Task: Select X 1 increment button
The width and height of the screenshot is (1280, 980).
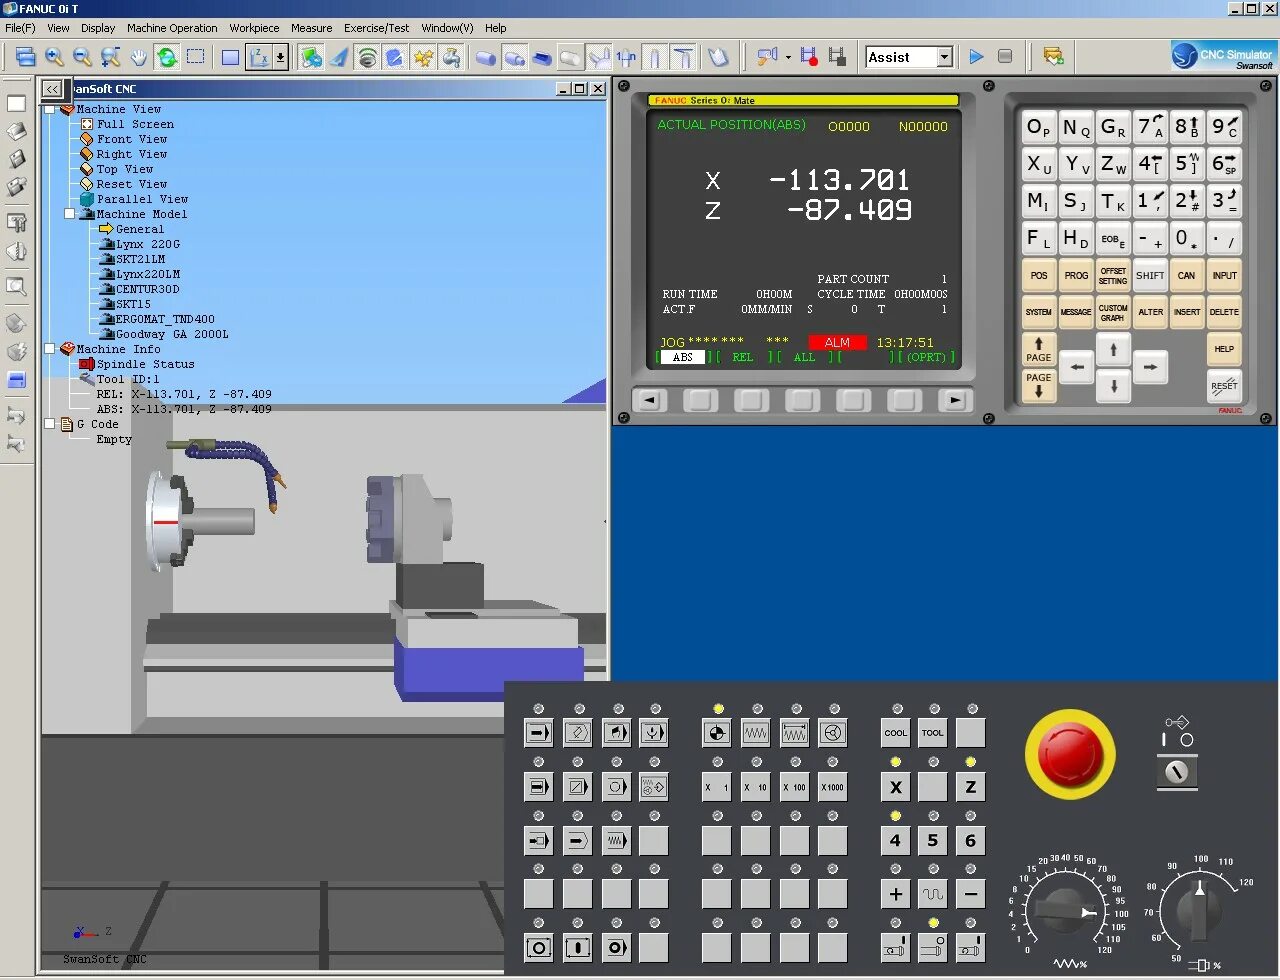Action: point(717,787)
